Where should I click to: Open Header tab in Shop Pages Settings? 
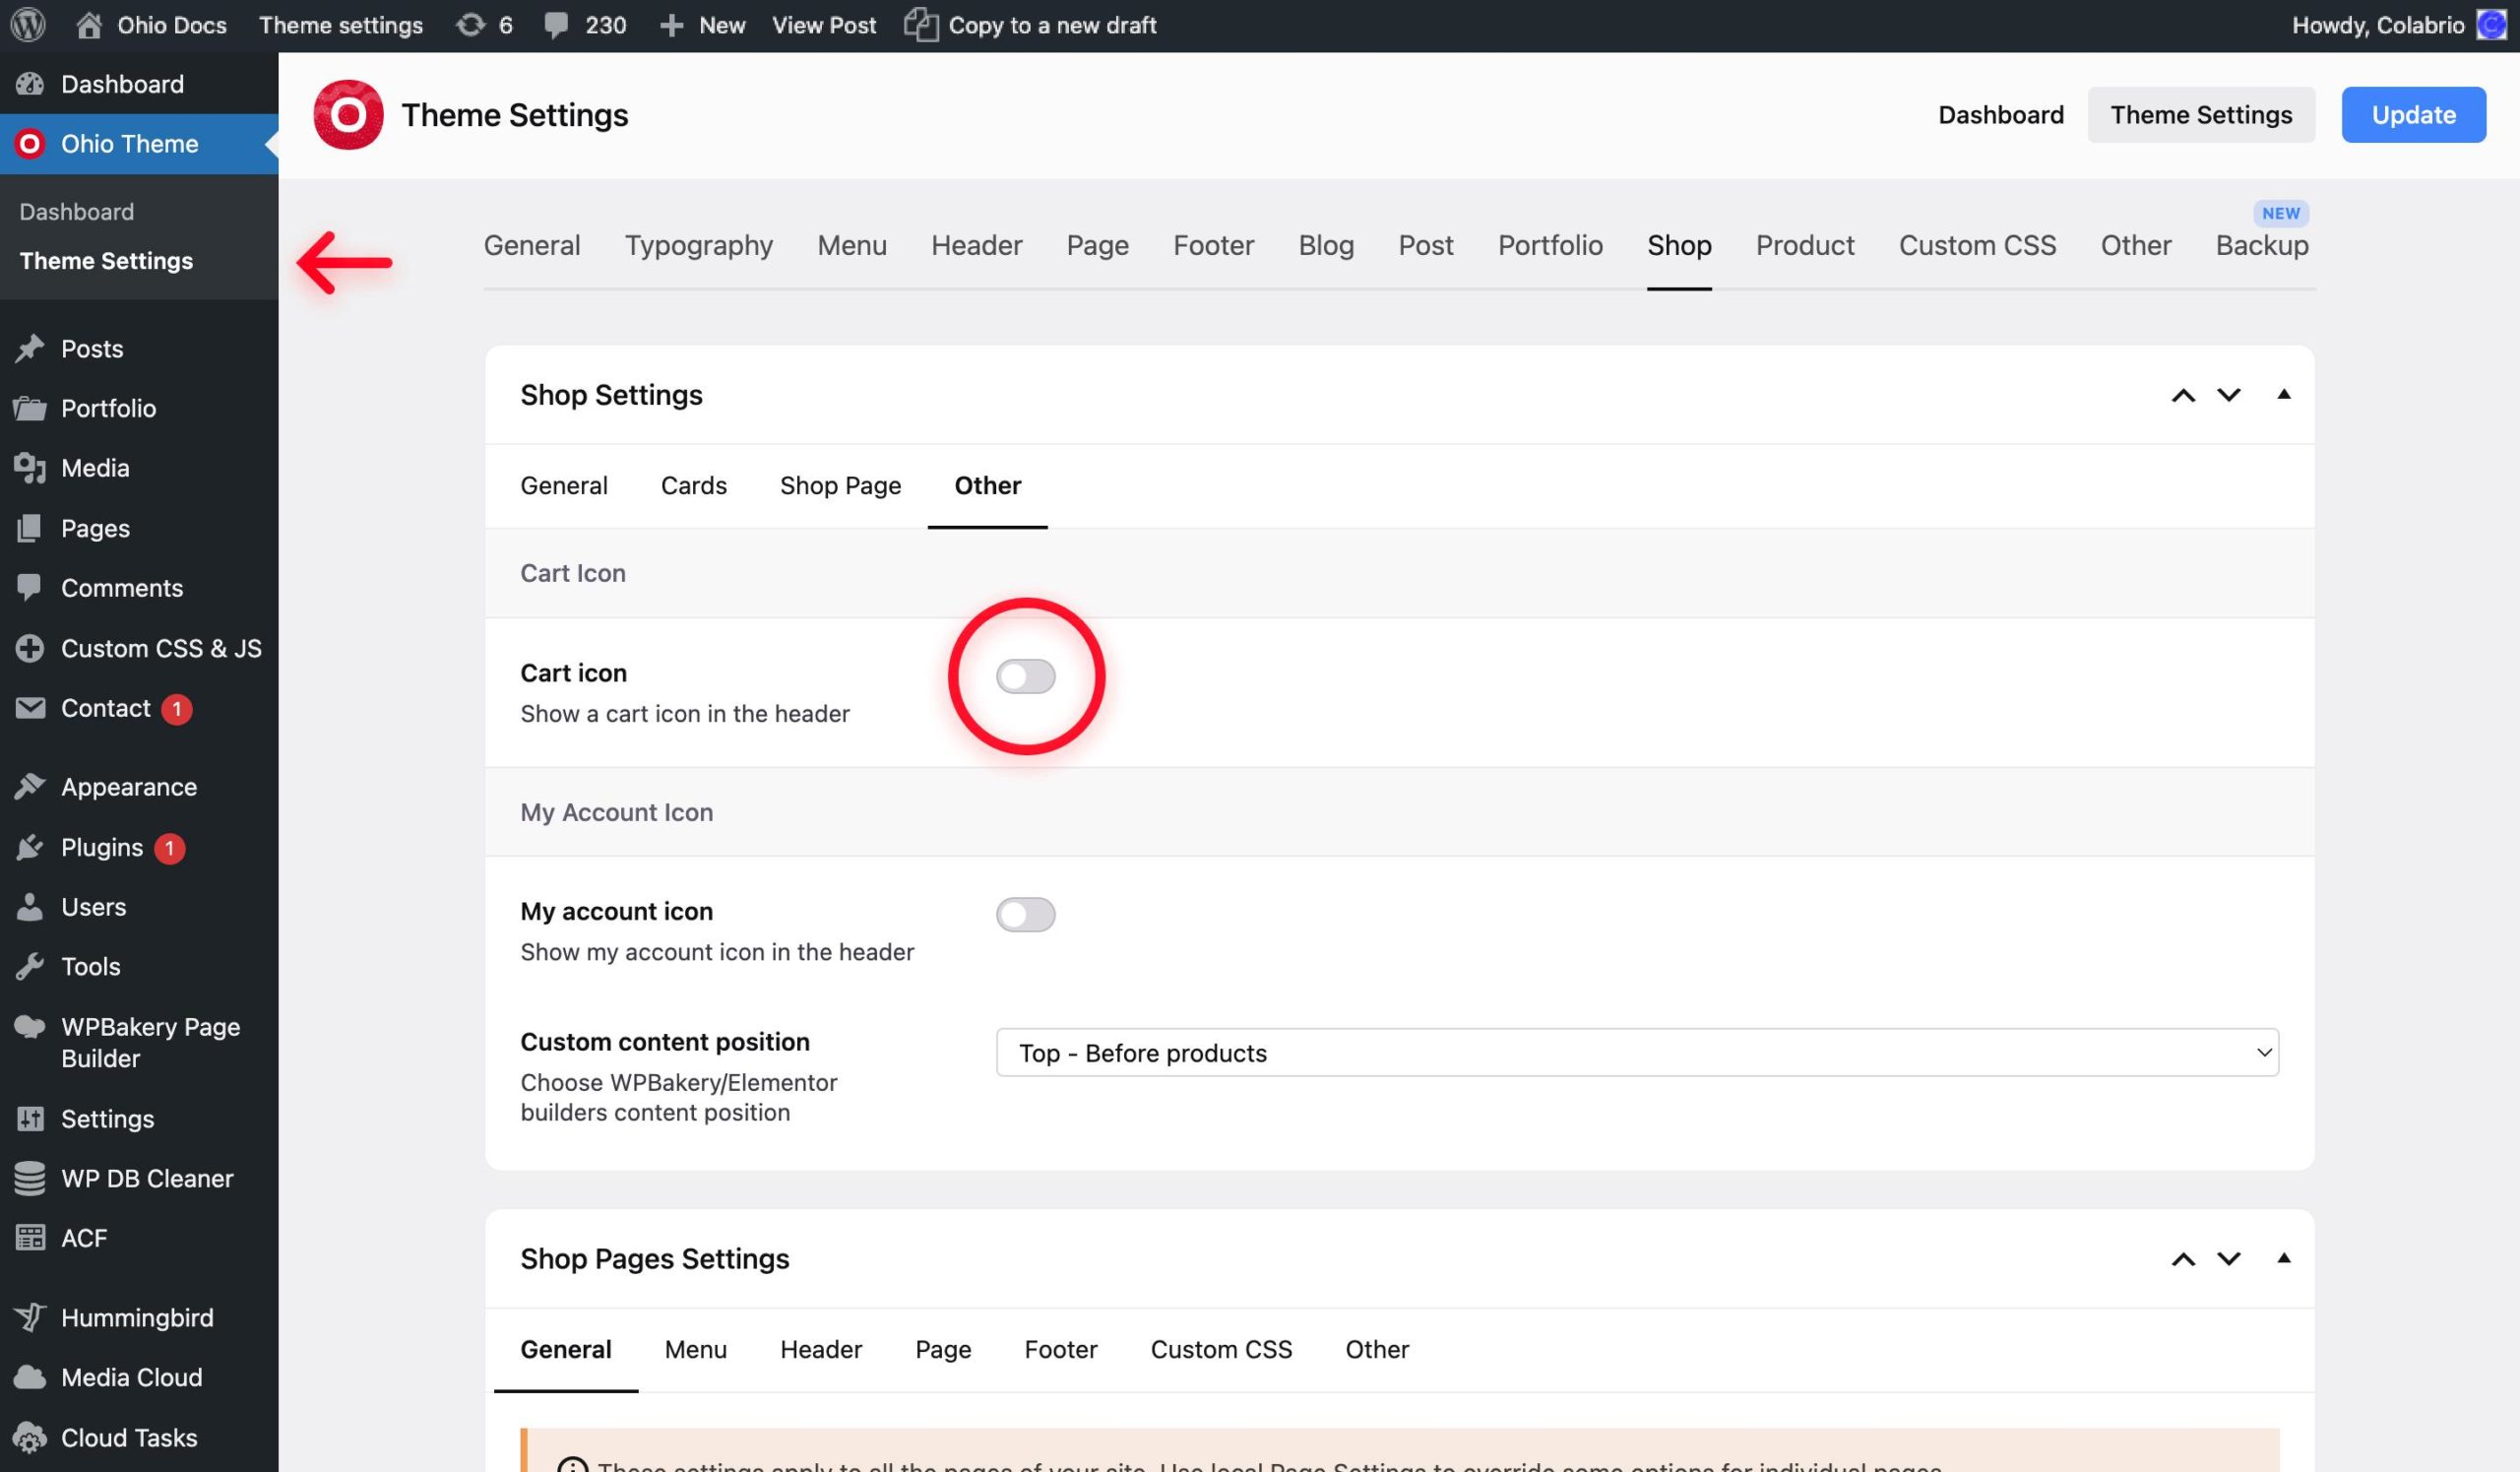pos(821,1349)
